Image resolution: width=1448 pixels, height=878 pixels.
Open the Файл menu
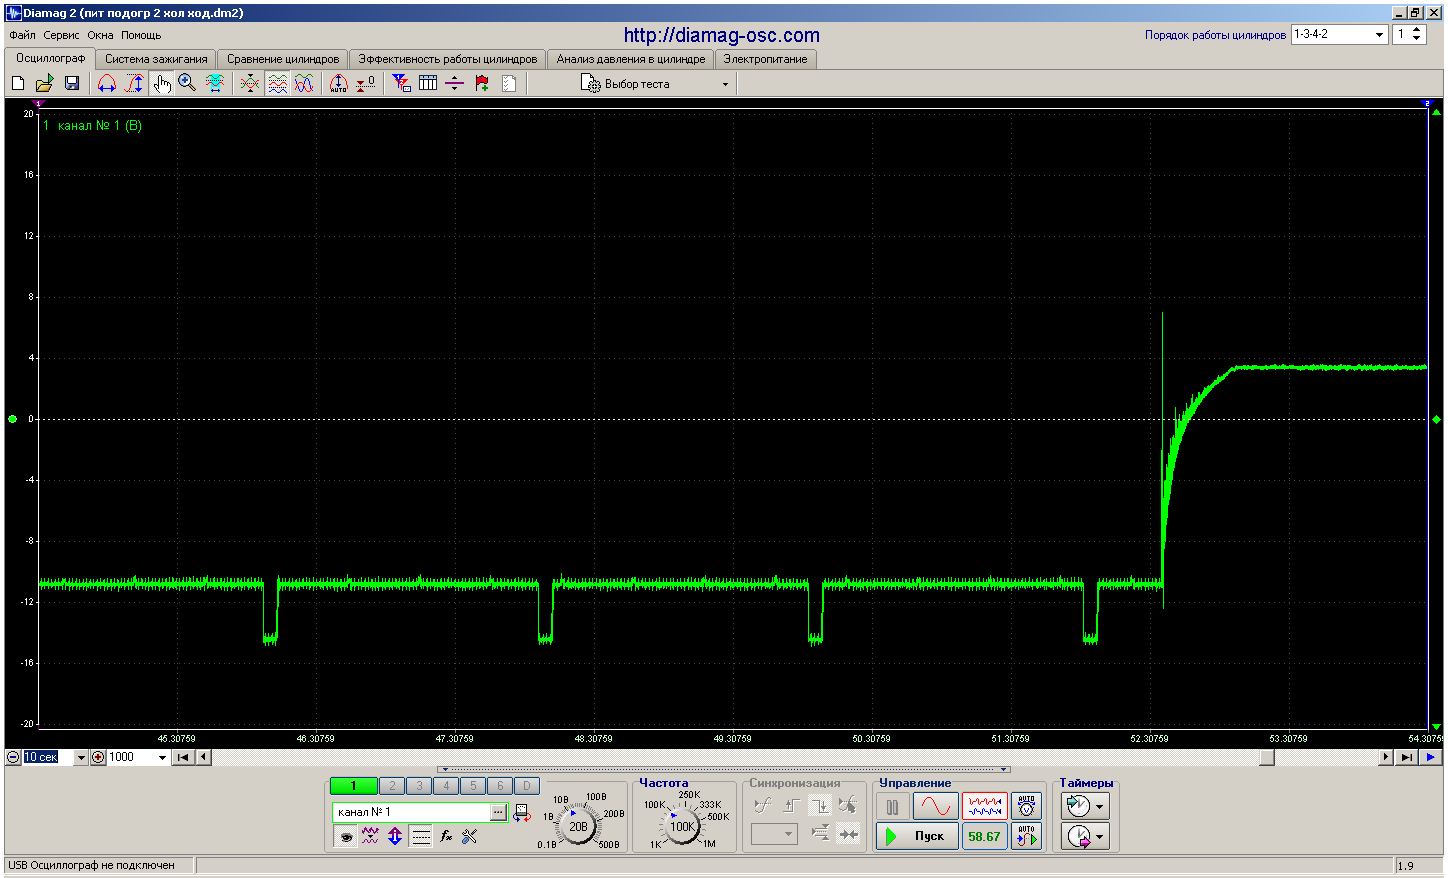pos(22,35)
